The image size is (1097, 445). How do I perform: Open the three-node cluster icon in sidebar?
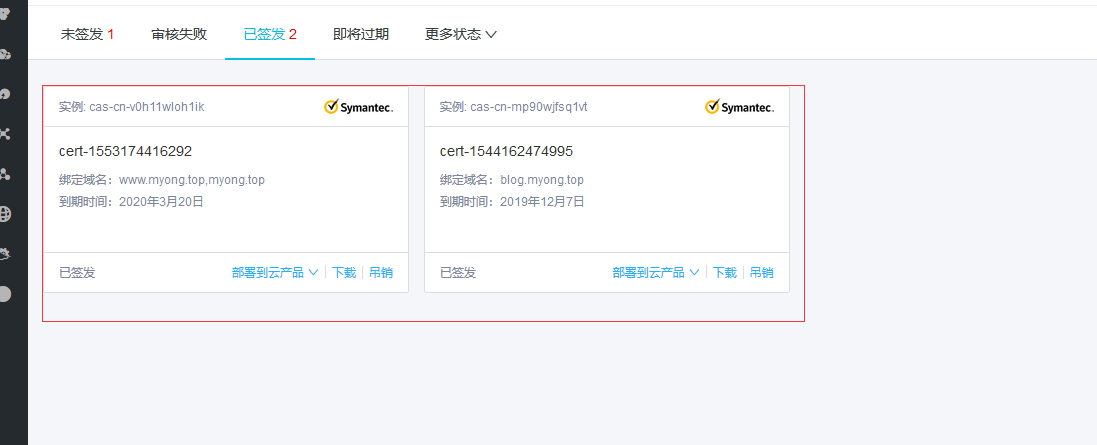5,174
